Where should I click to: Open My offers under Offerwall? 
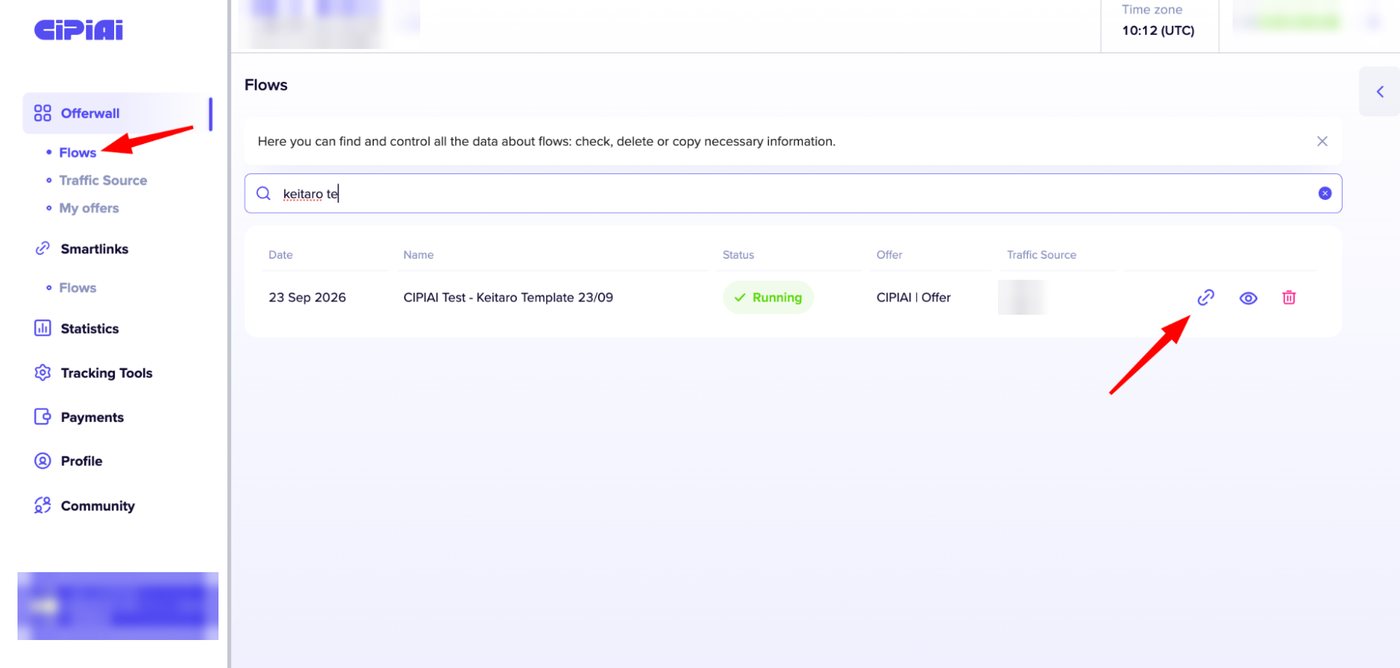point(89,208)
